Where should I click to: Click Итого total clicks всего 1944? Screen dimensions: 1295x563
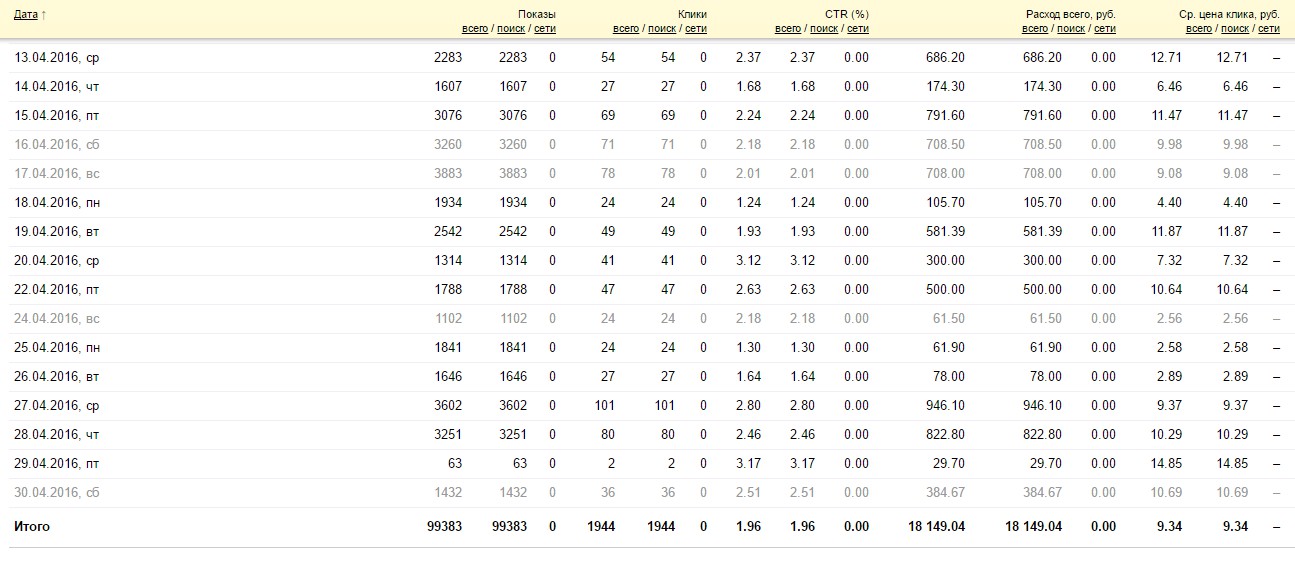[x=601, y=527]
